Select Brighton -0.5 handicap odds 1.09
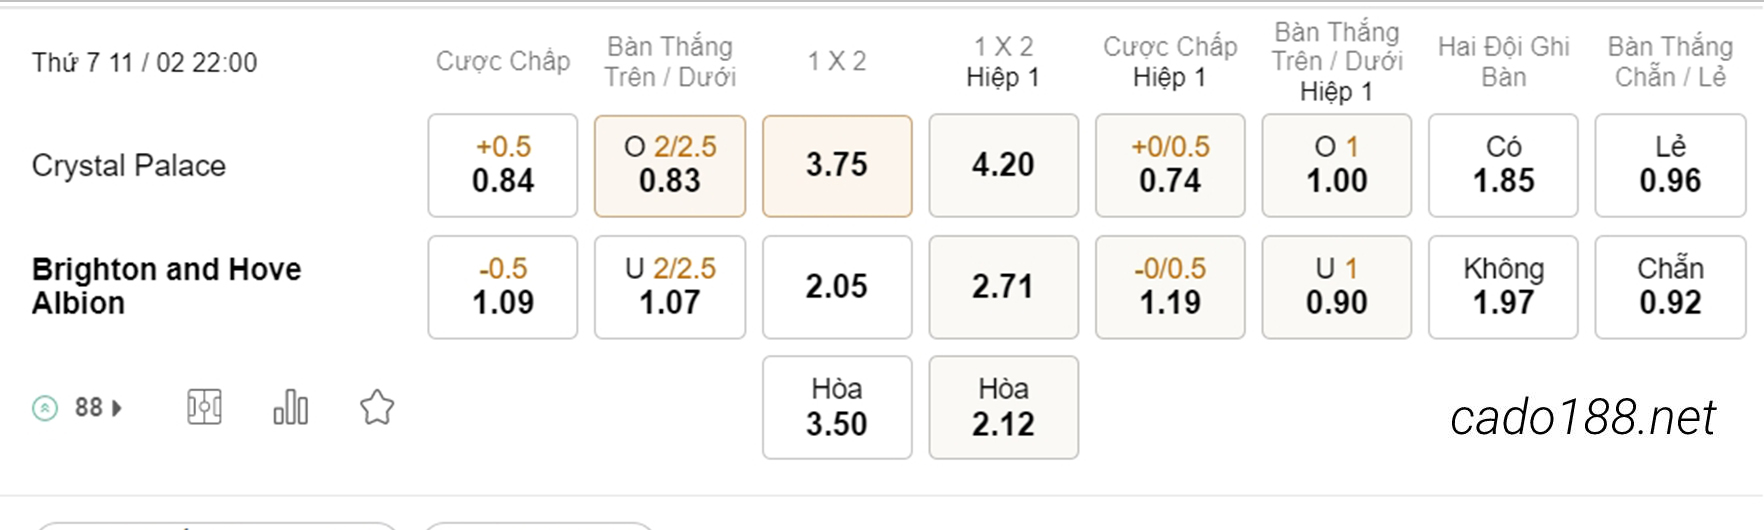1764x530 pixels. point(503,287)
